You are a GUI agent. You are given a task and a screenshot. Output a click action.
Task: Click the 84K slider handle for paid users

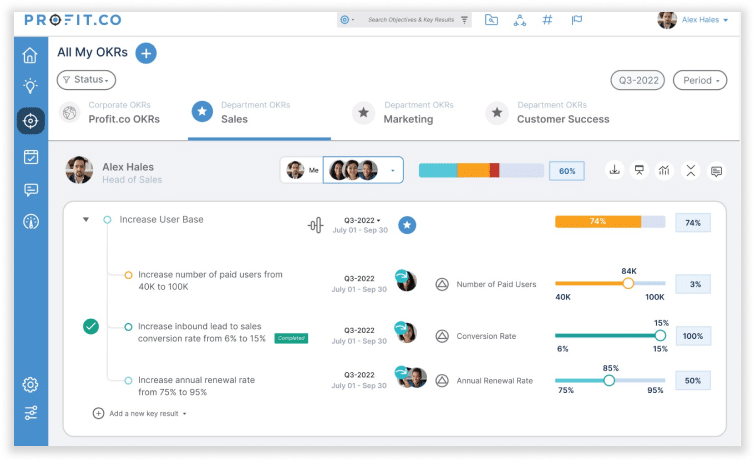pyautogui.click(x=628, y=283)
